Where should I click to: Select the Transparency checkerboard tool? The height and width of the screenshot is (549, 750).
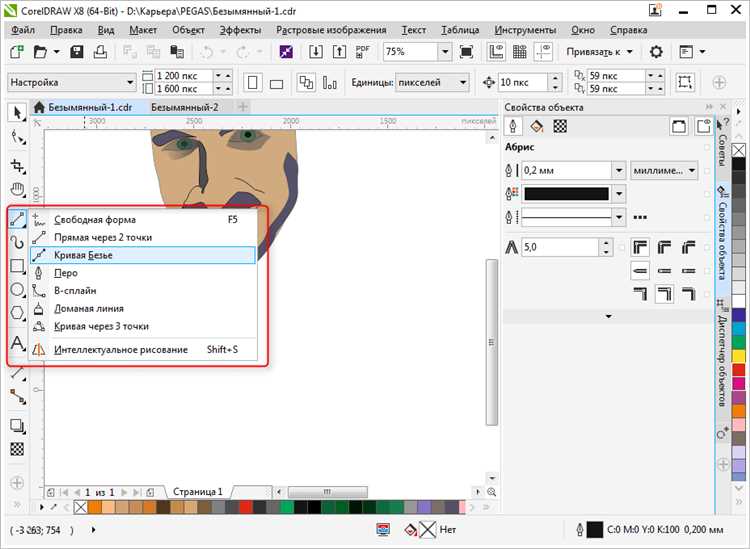[x=17, y=449]
